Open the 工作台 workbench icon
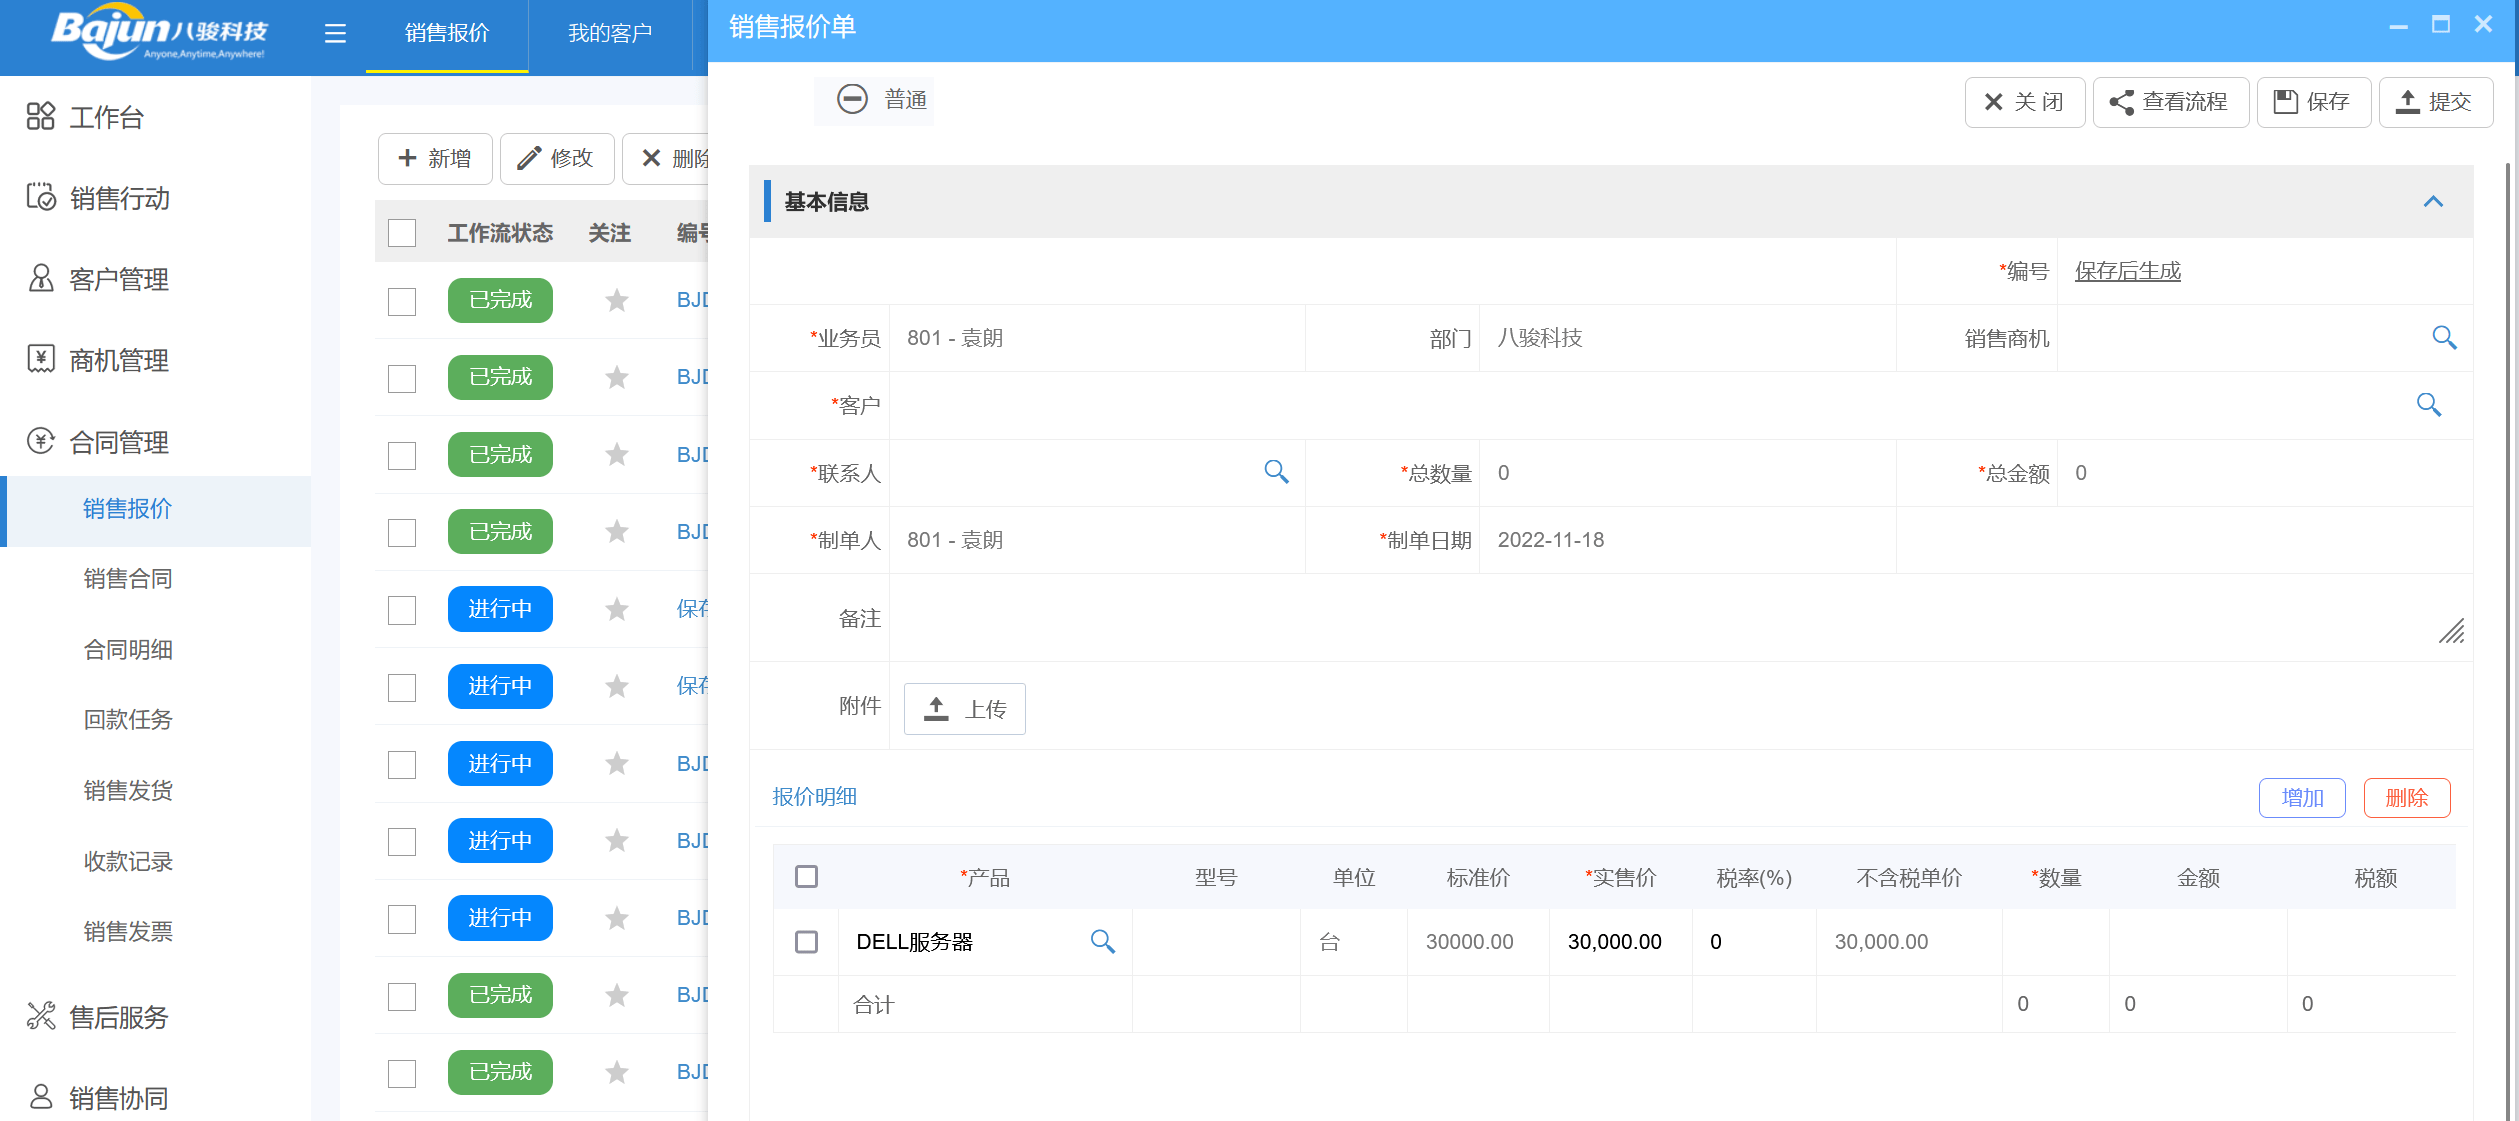Image resolution: width=2519 pixels, height=1121 pixels. coord(41,116)
